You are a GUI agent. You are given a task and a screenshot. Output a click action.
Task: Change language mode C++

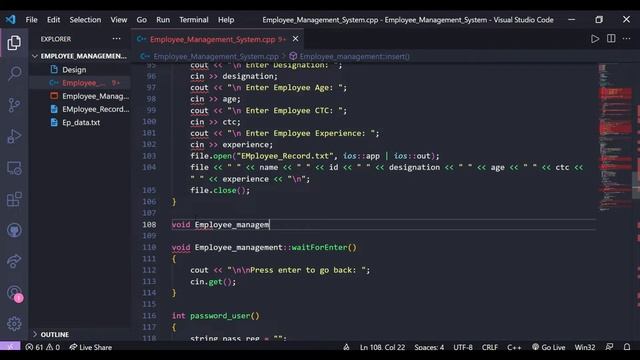point(514,347)
